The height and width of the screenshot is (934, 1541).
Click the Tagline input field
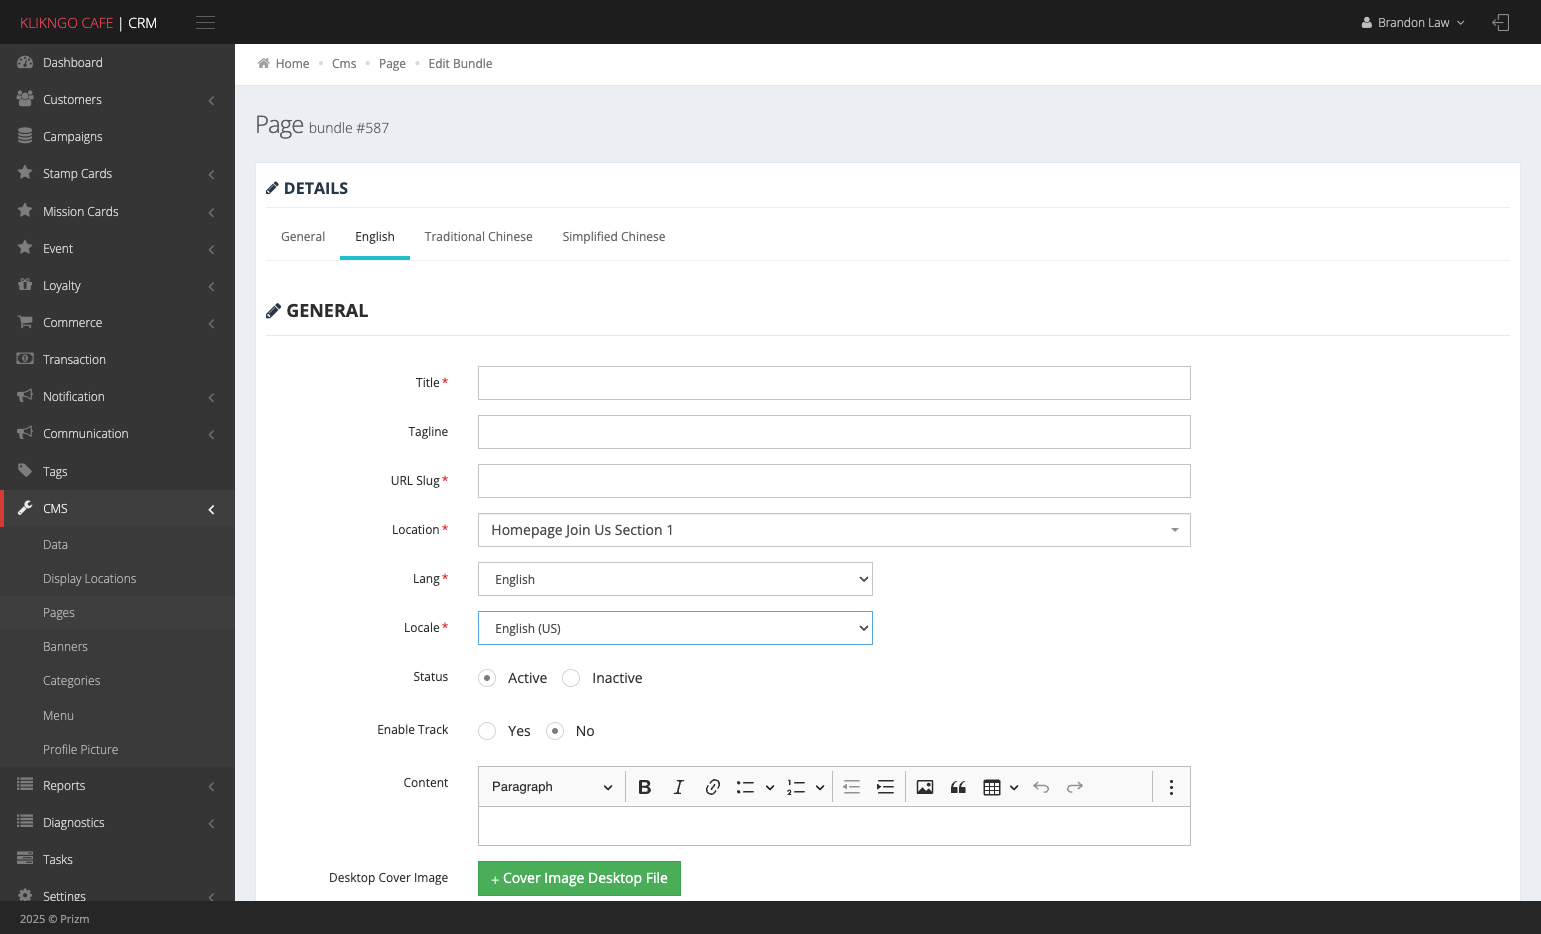click(834, 432)
